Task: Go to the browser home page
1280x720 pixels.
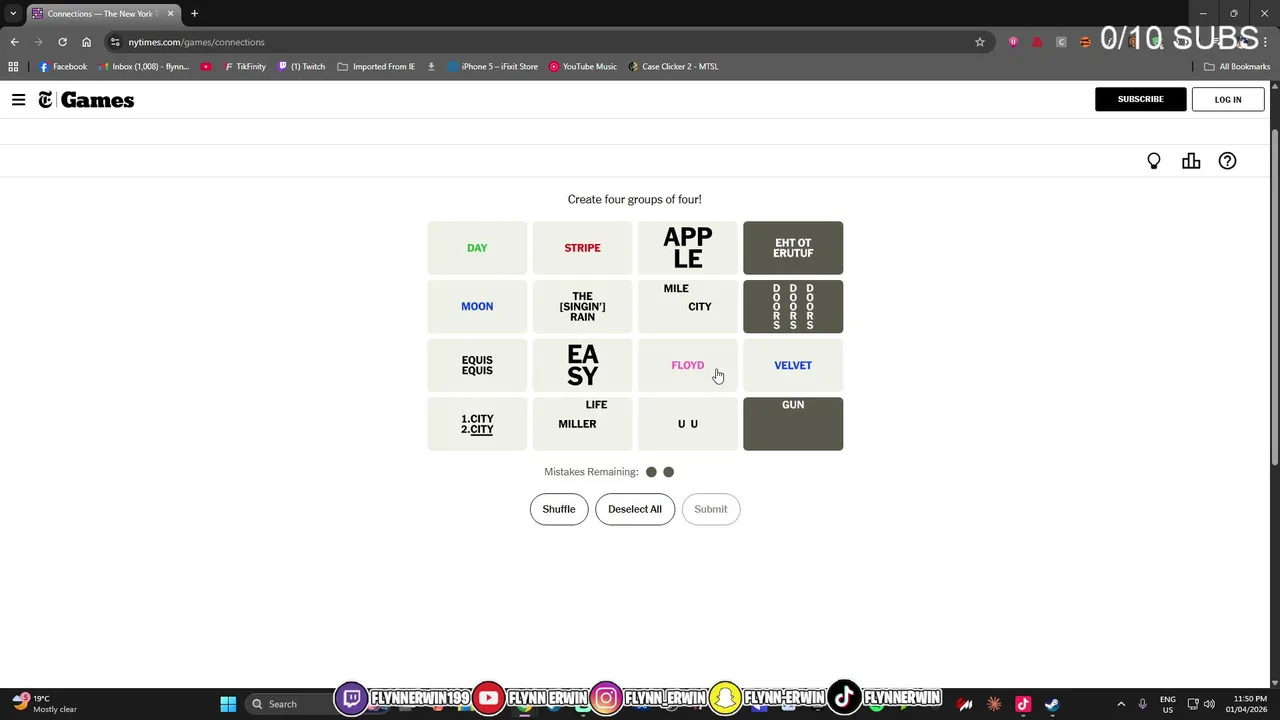Action: coord(86,42)
